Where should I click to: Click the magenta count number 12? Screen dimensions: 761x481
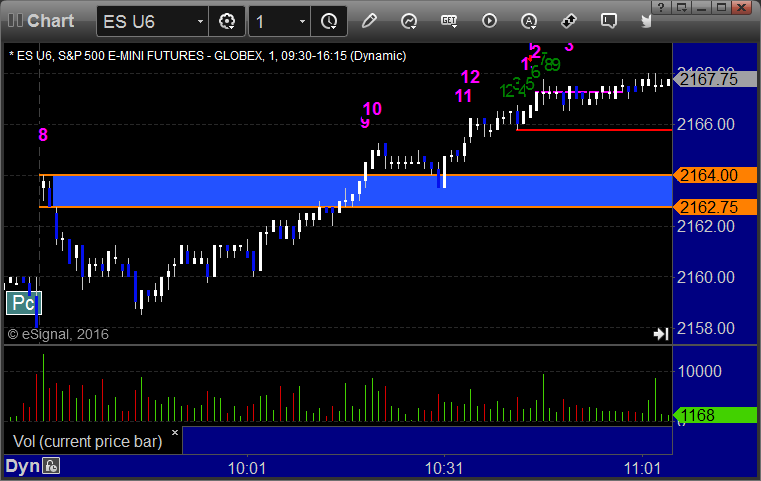[470, 77]
